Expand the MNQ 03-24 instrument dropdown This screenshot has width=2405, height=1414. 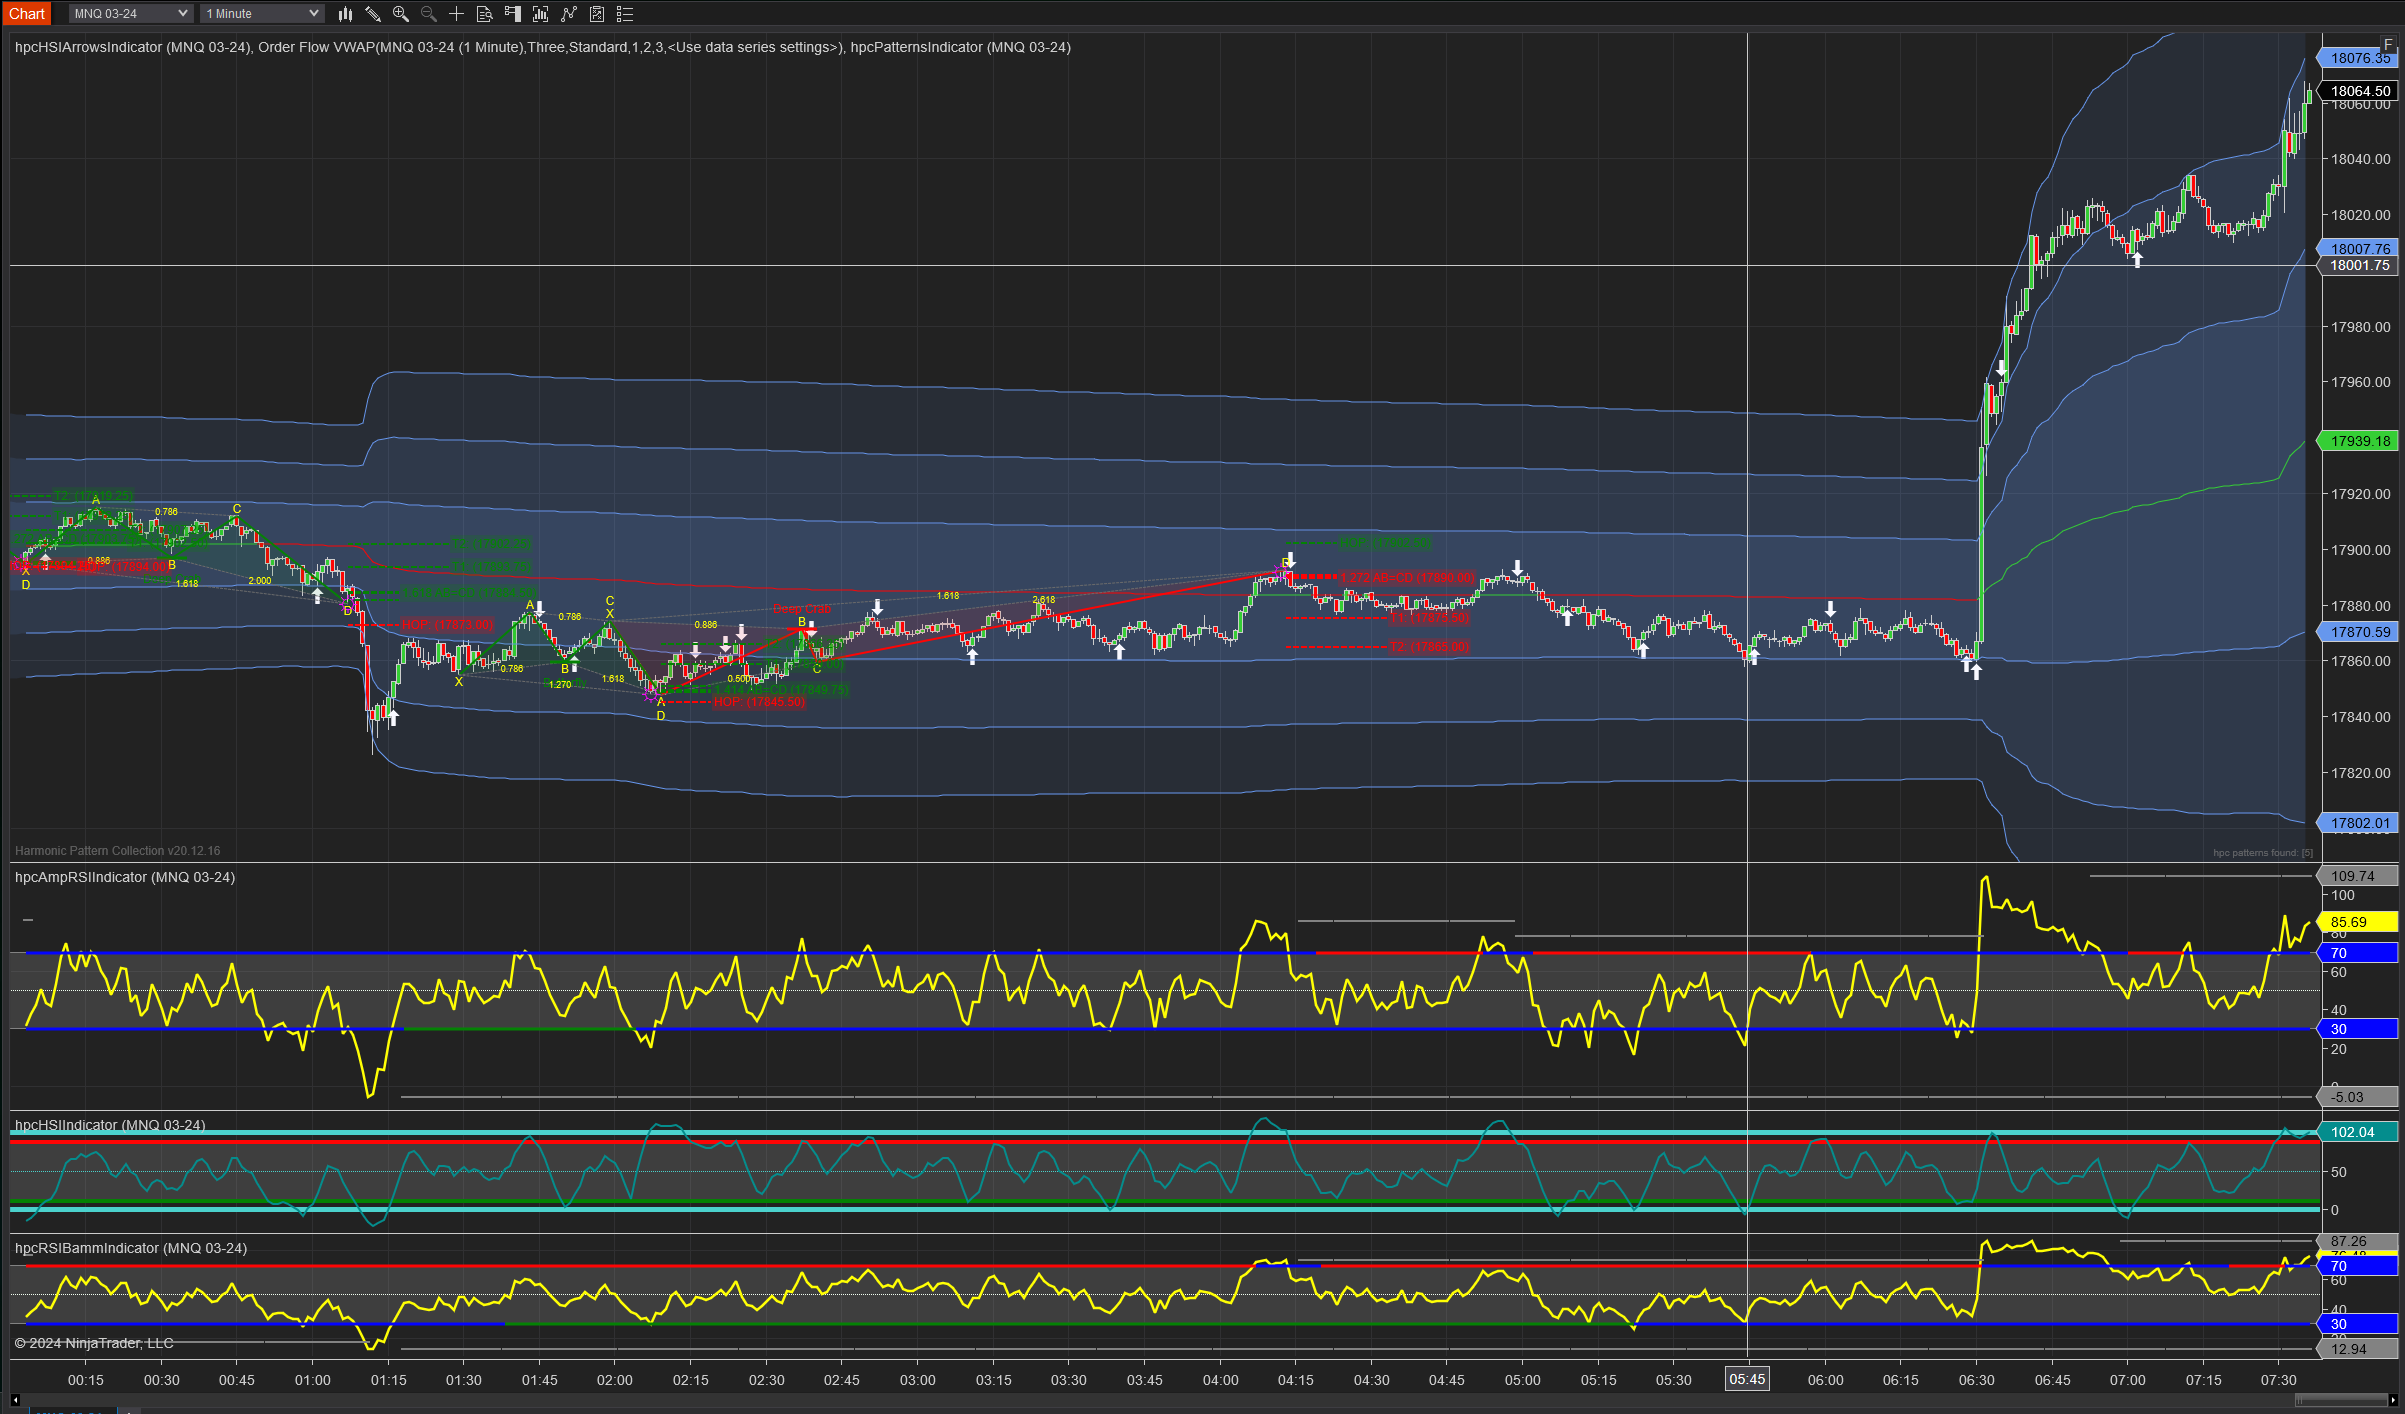tap(130, 14)
